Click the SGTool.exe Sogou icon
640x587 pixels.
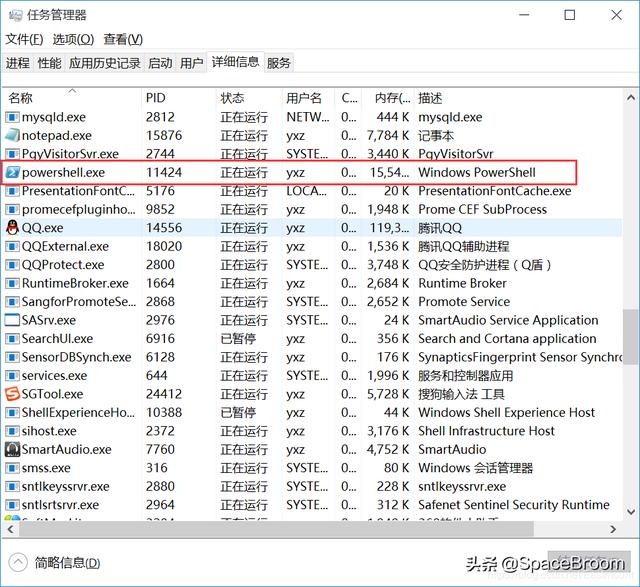click(12, 394)
